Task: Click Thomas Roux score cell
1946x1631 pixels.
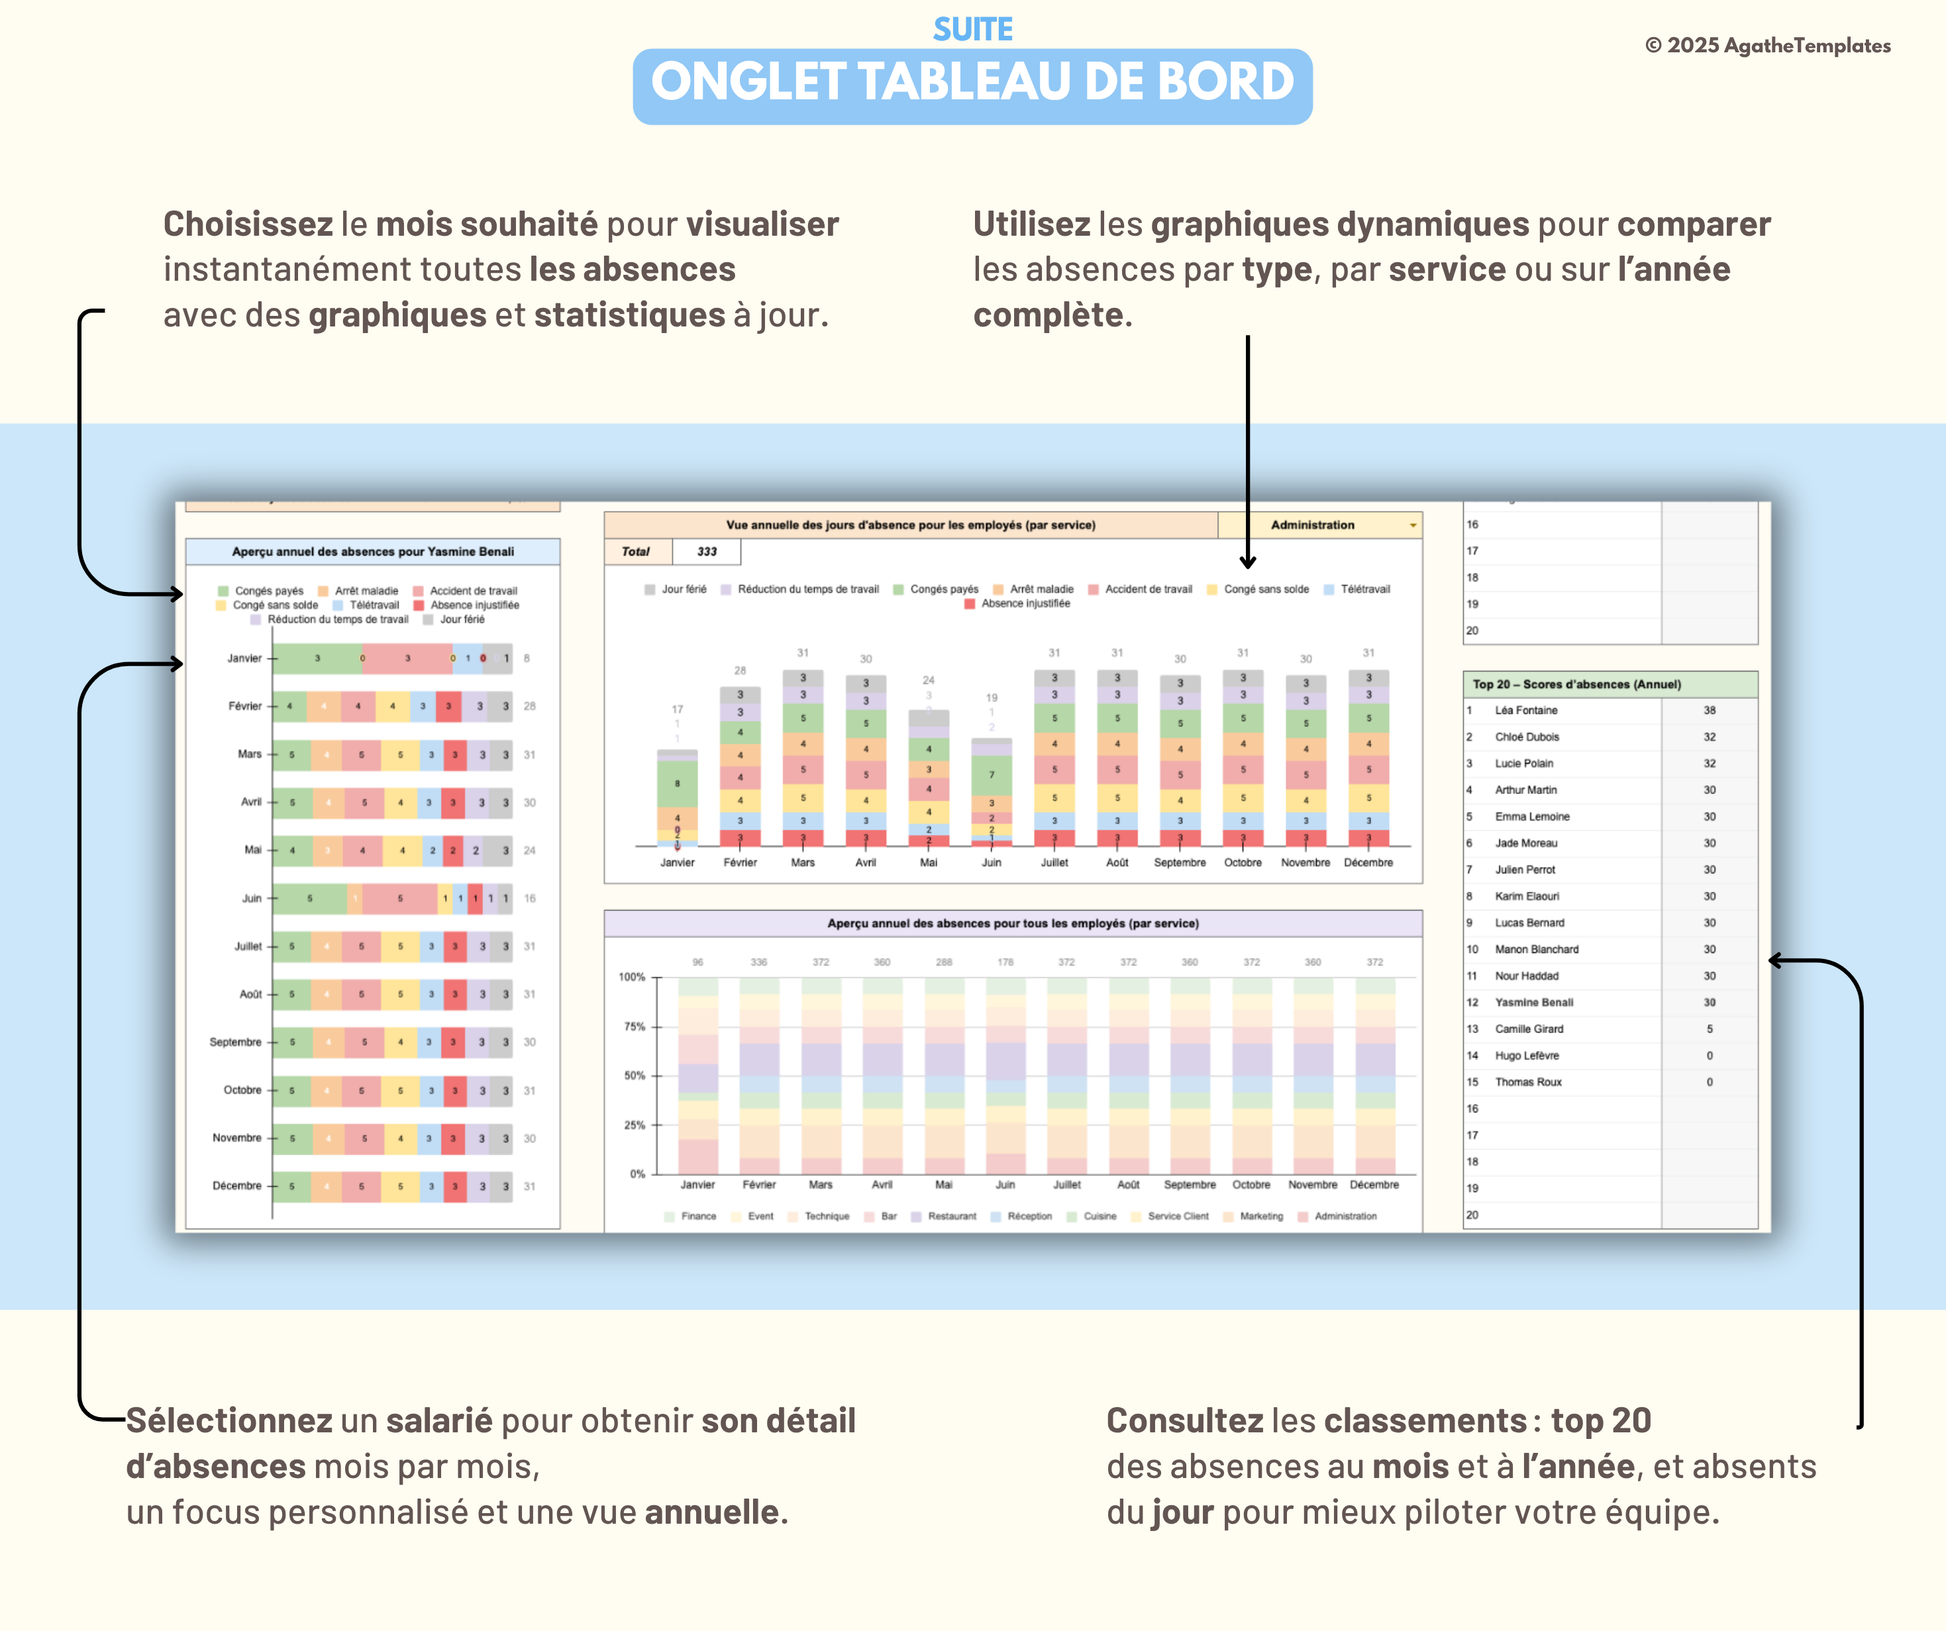Action: pyautogui.click(x=1709, y=1083)
